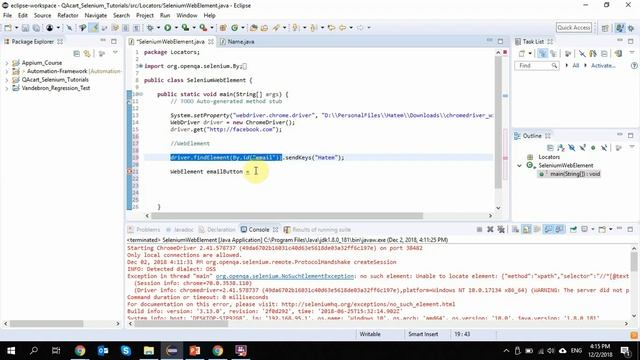This screenshot has height=360, width=640.
Task: Toggle Hide Non-Public Members in Outline
Action: [593, 148]
